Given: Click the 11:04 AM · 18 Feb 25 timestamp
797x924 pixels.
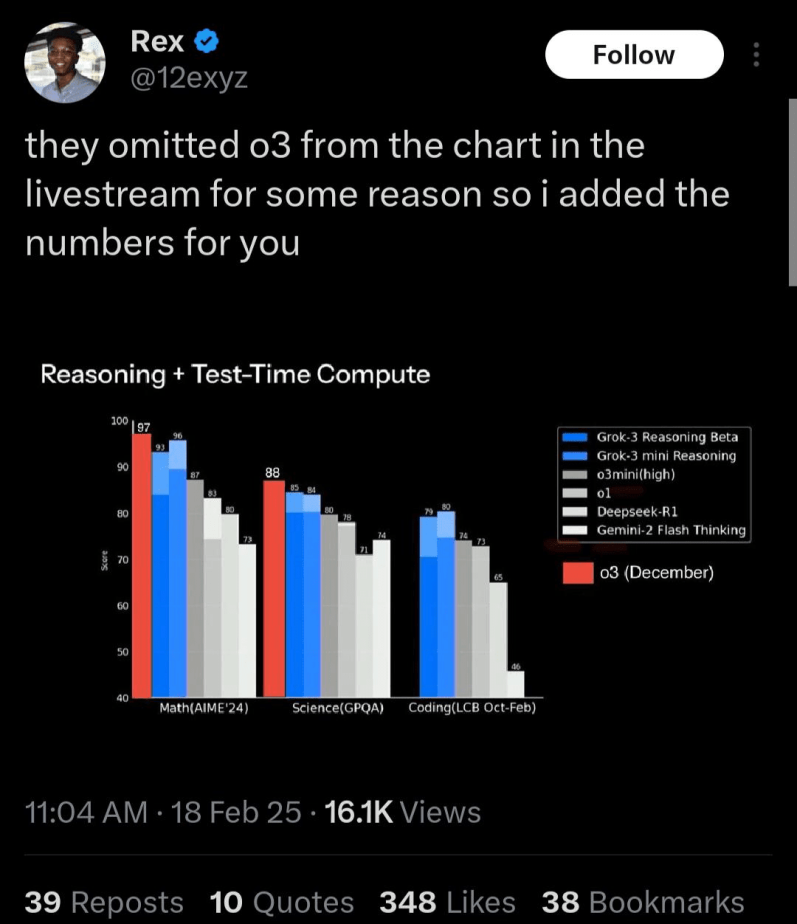Looking at the screenshot, I should [162, 812].
